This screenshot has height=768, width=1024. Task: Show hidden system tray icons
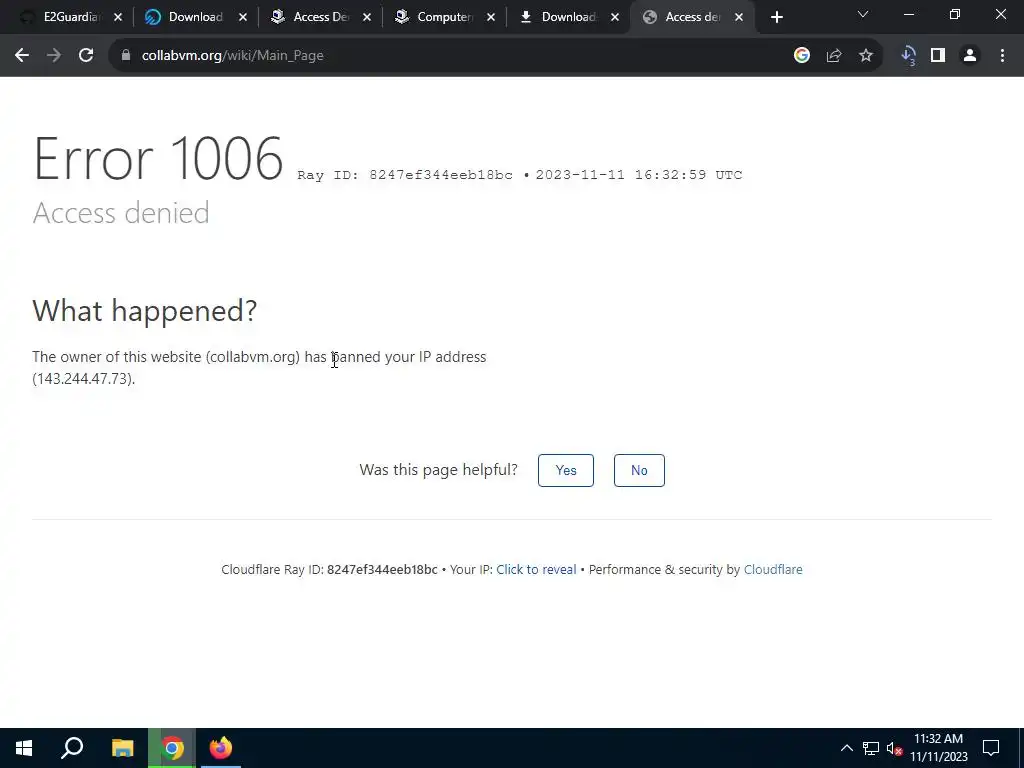[x=846, y=748]
